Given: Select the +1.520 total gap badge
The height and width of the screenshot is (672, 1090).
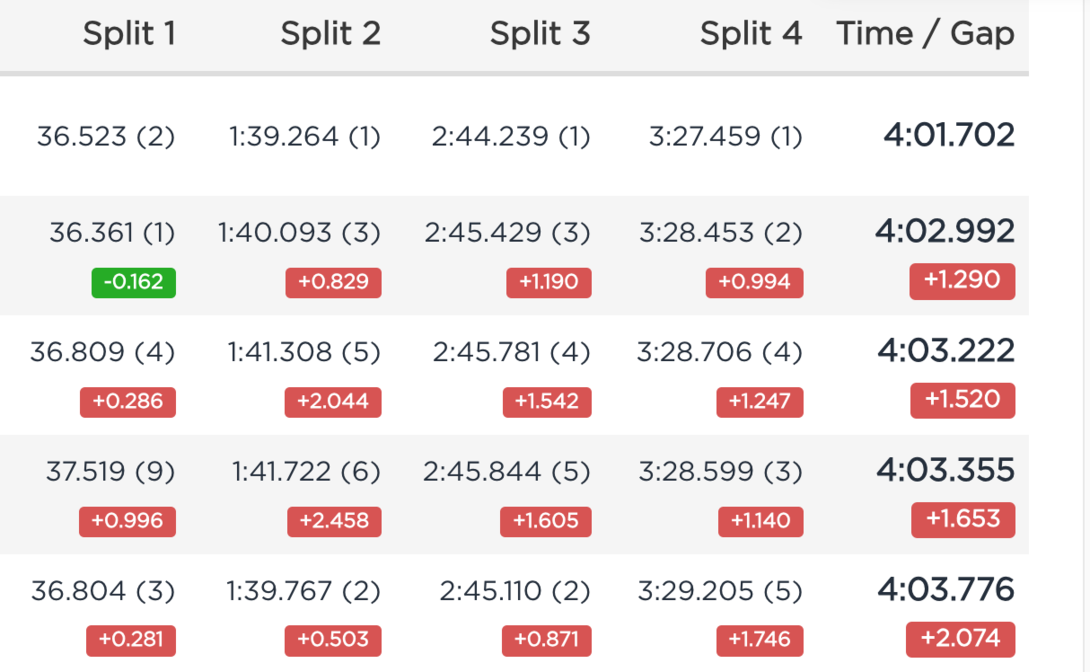Looking at the screenshot, I should 962,400.
